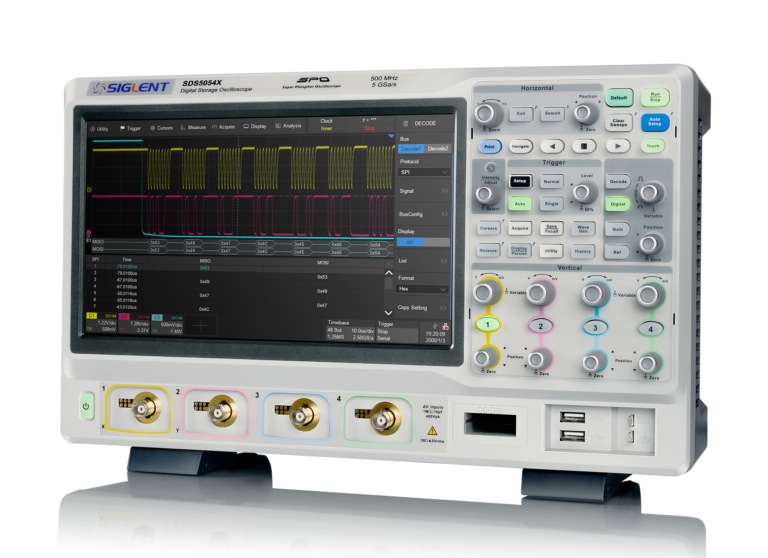Screen dimensions: 768x558
Task: Tap the Cursors icon on screen menu
Action: pos(152,128)
